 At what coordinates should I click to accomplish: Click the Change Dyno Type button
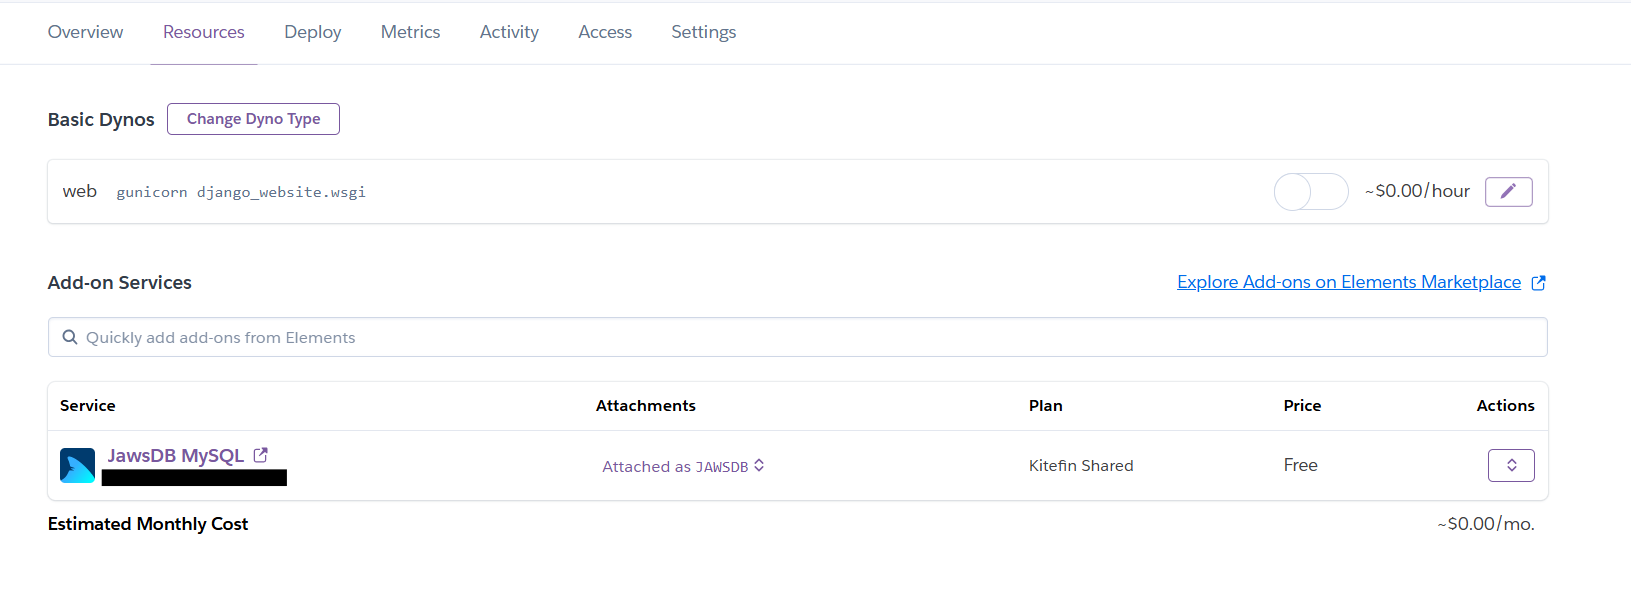point(253,119)
